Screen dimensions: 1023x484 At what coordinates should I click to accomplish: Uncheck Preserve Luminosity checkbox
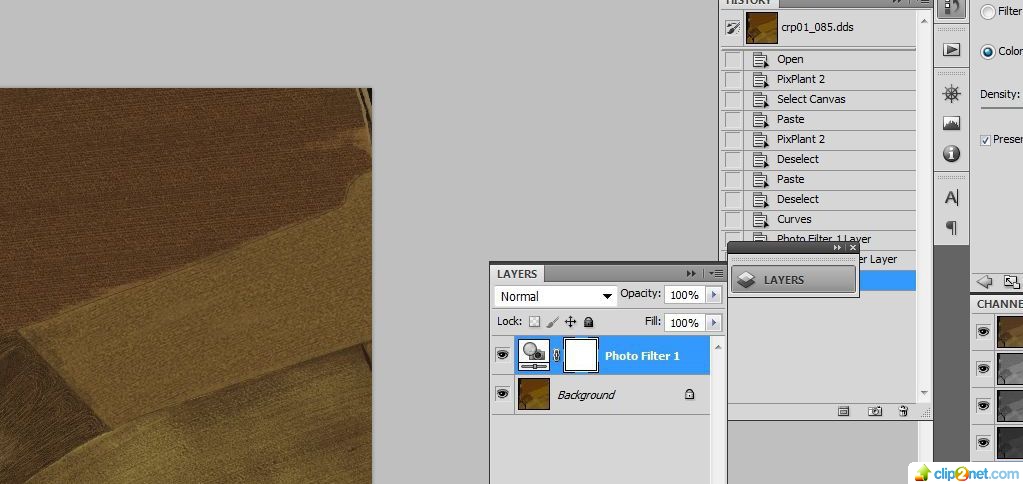pos(985,140)
